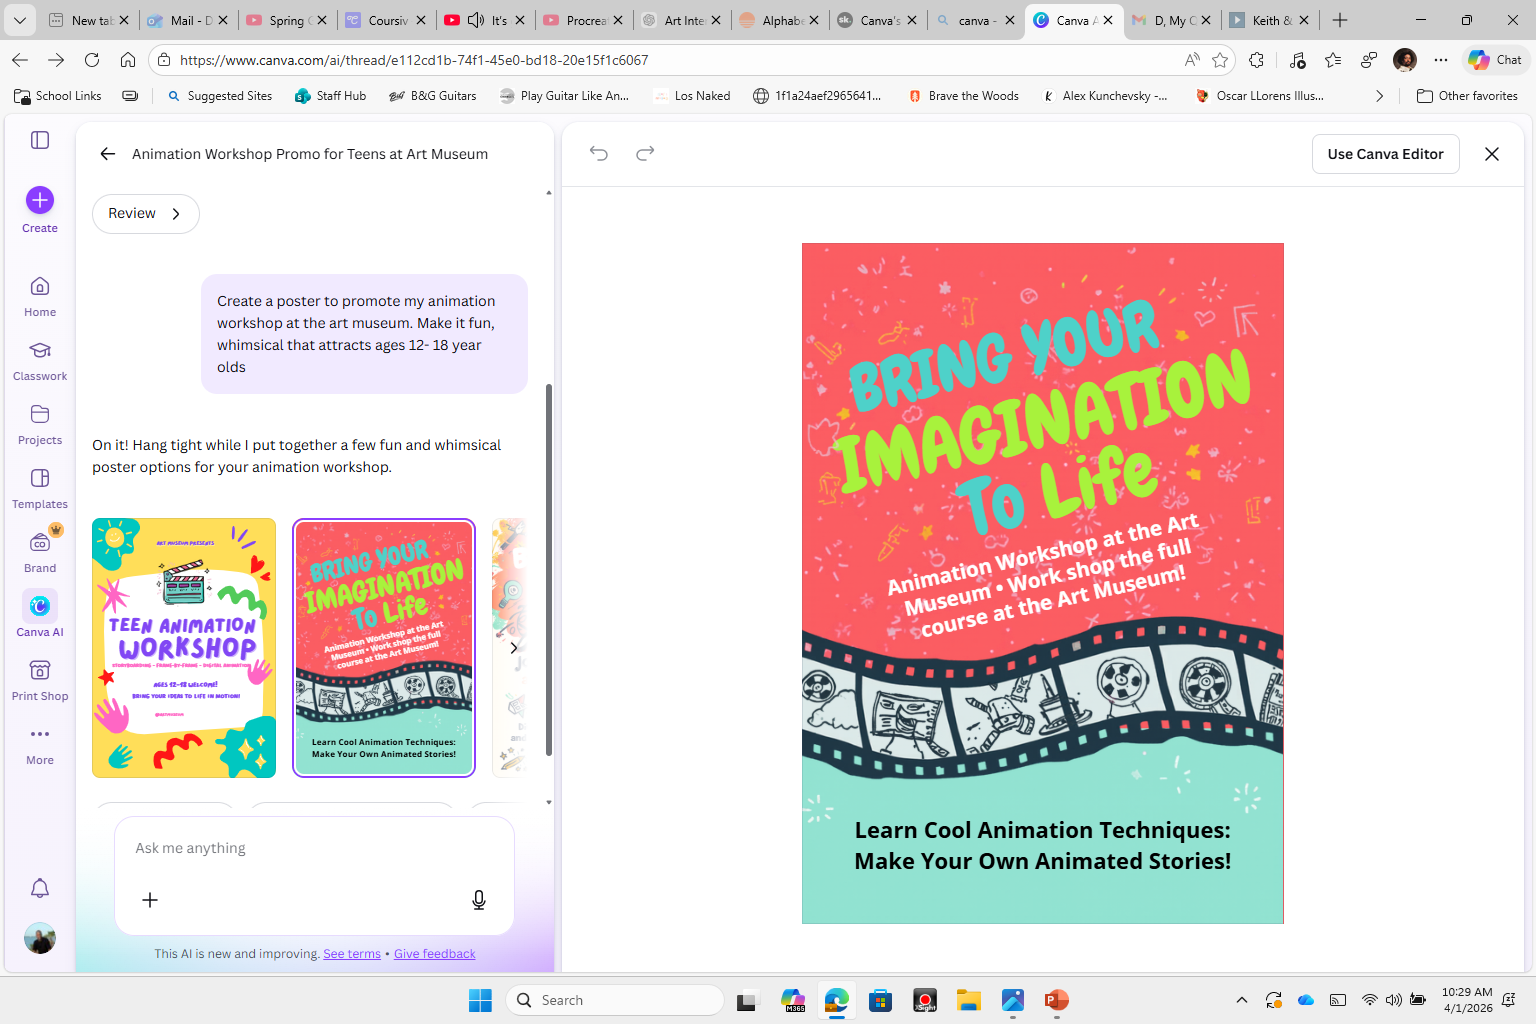Switch to the Mail browser tab
The image size is (1536, 1024).
[187, 20]
